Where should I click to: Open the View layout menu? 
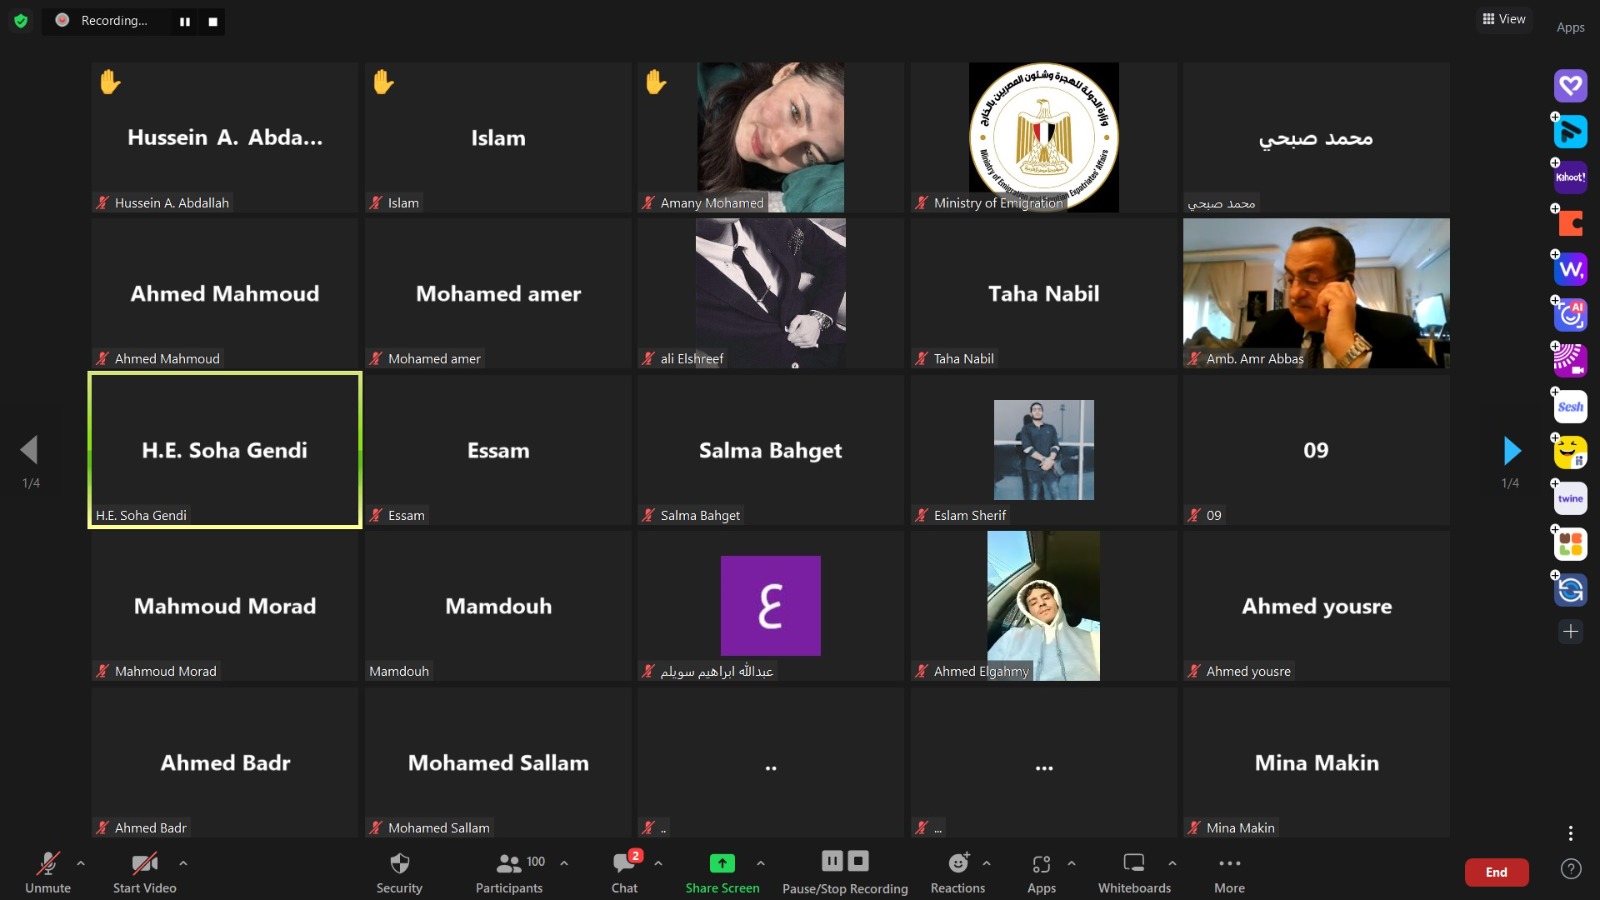tap(1504, 19)
